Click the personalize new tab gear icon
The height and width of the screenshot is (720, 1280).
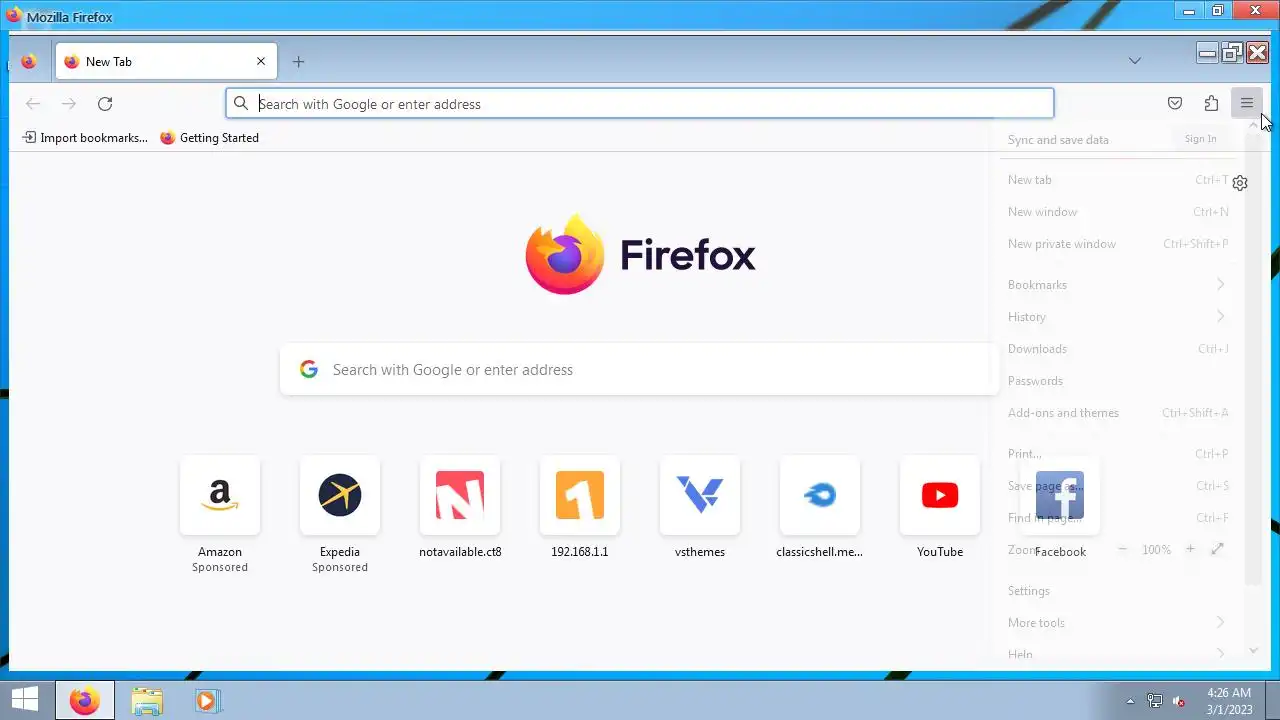tap(1240, 183)
